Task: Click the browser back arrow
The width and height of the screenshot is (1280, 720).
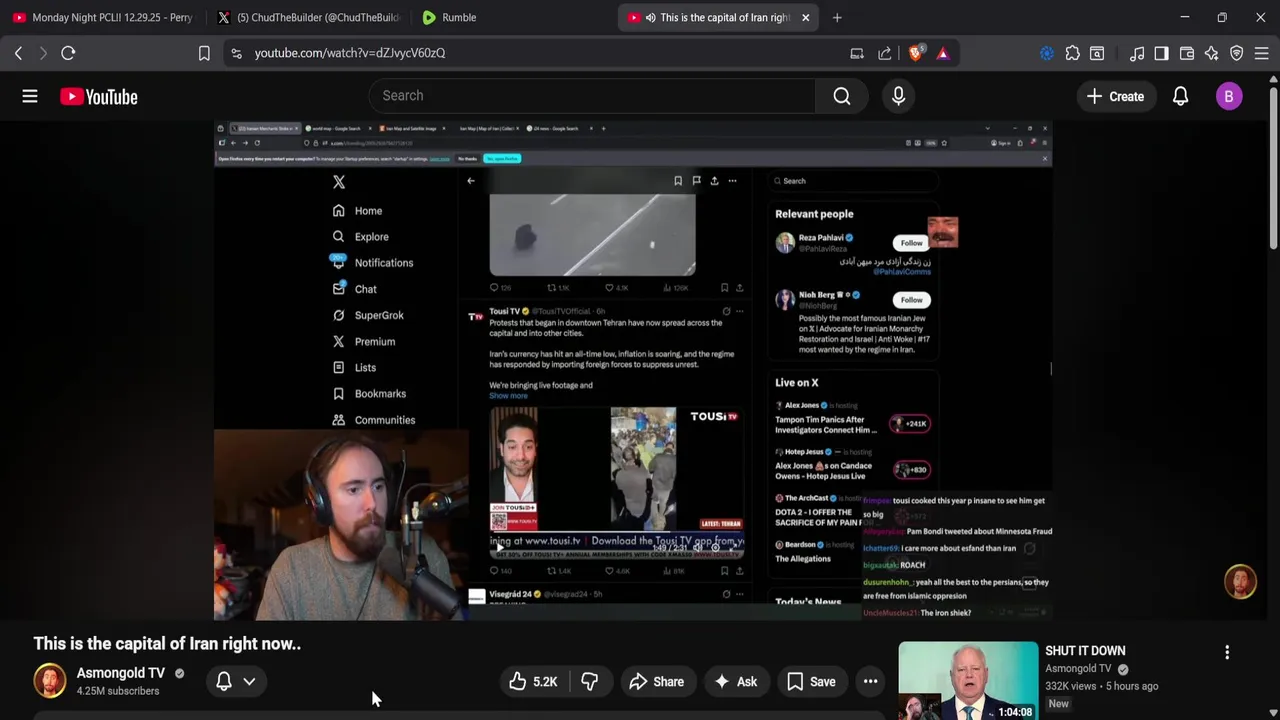Action: [18, 53]
